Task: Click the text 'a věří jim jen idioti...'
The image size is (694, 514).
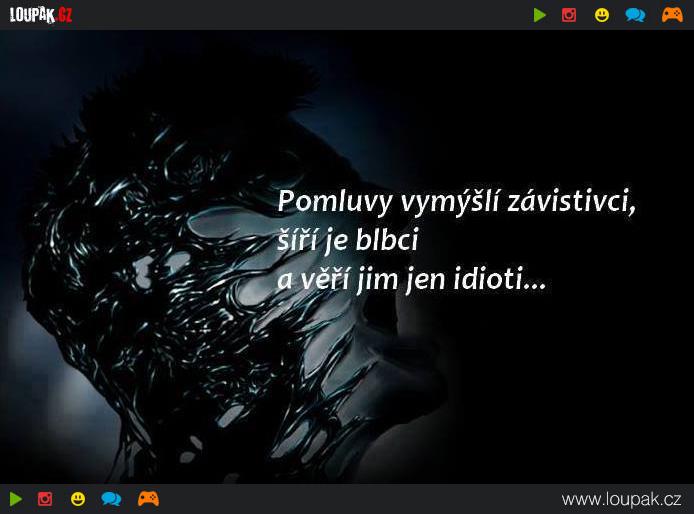Action: pyautogui.click(x=412, y=282)
